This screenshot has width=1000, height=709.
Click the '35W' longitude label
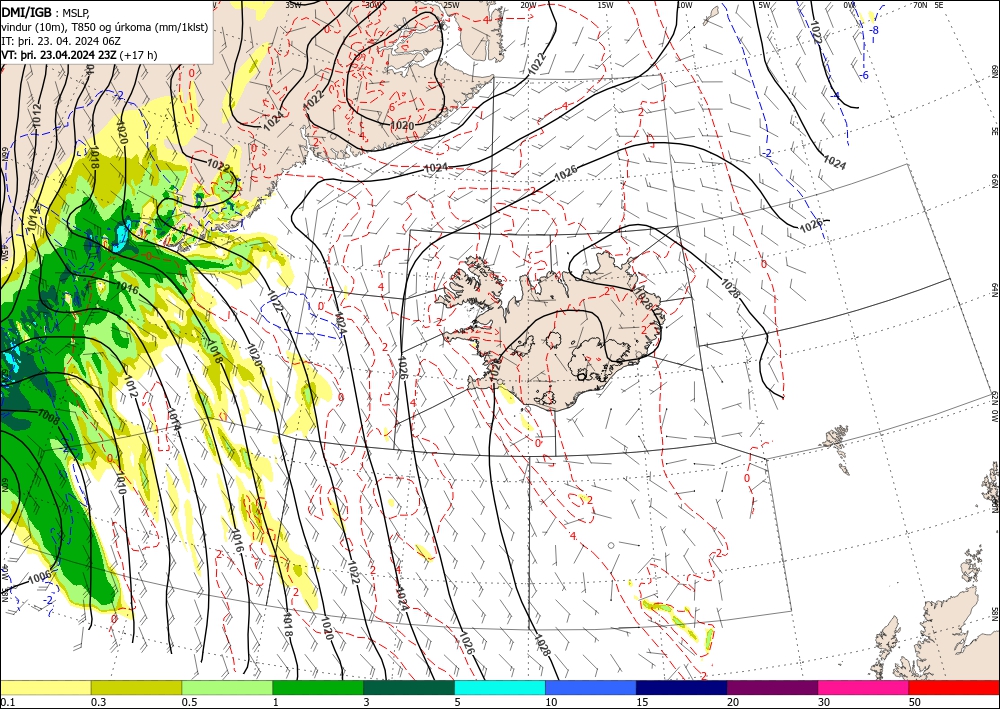click(293, 4)
